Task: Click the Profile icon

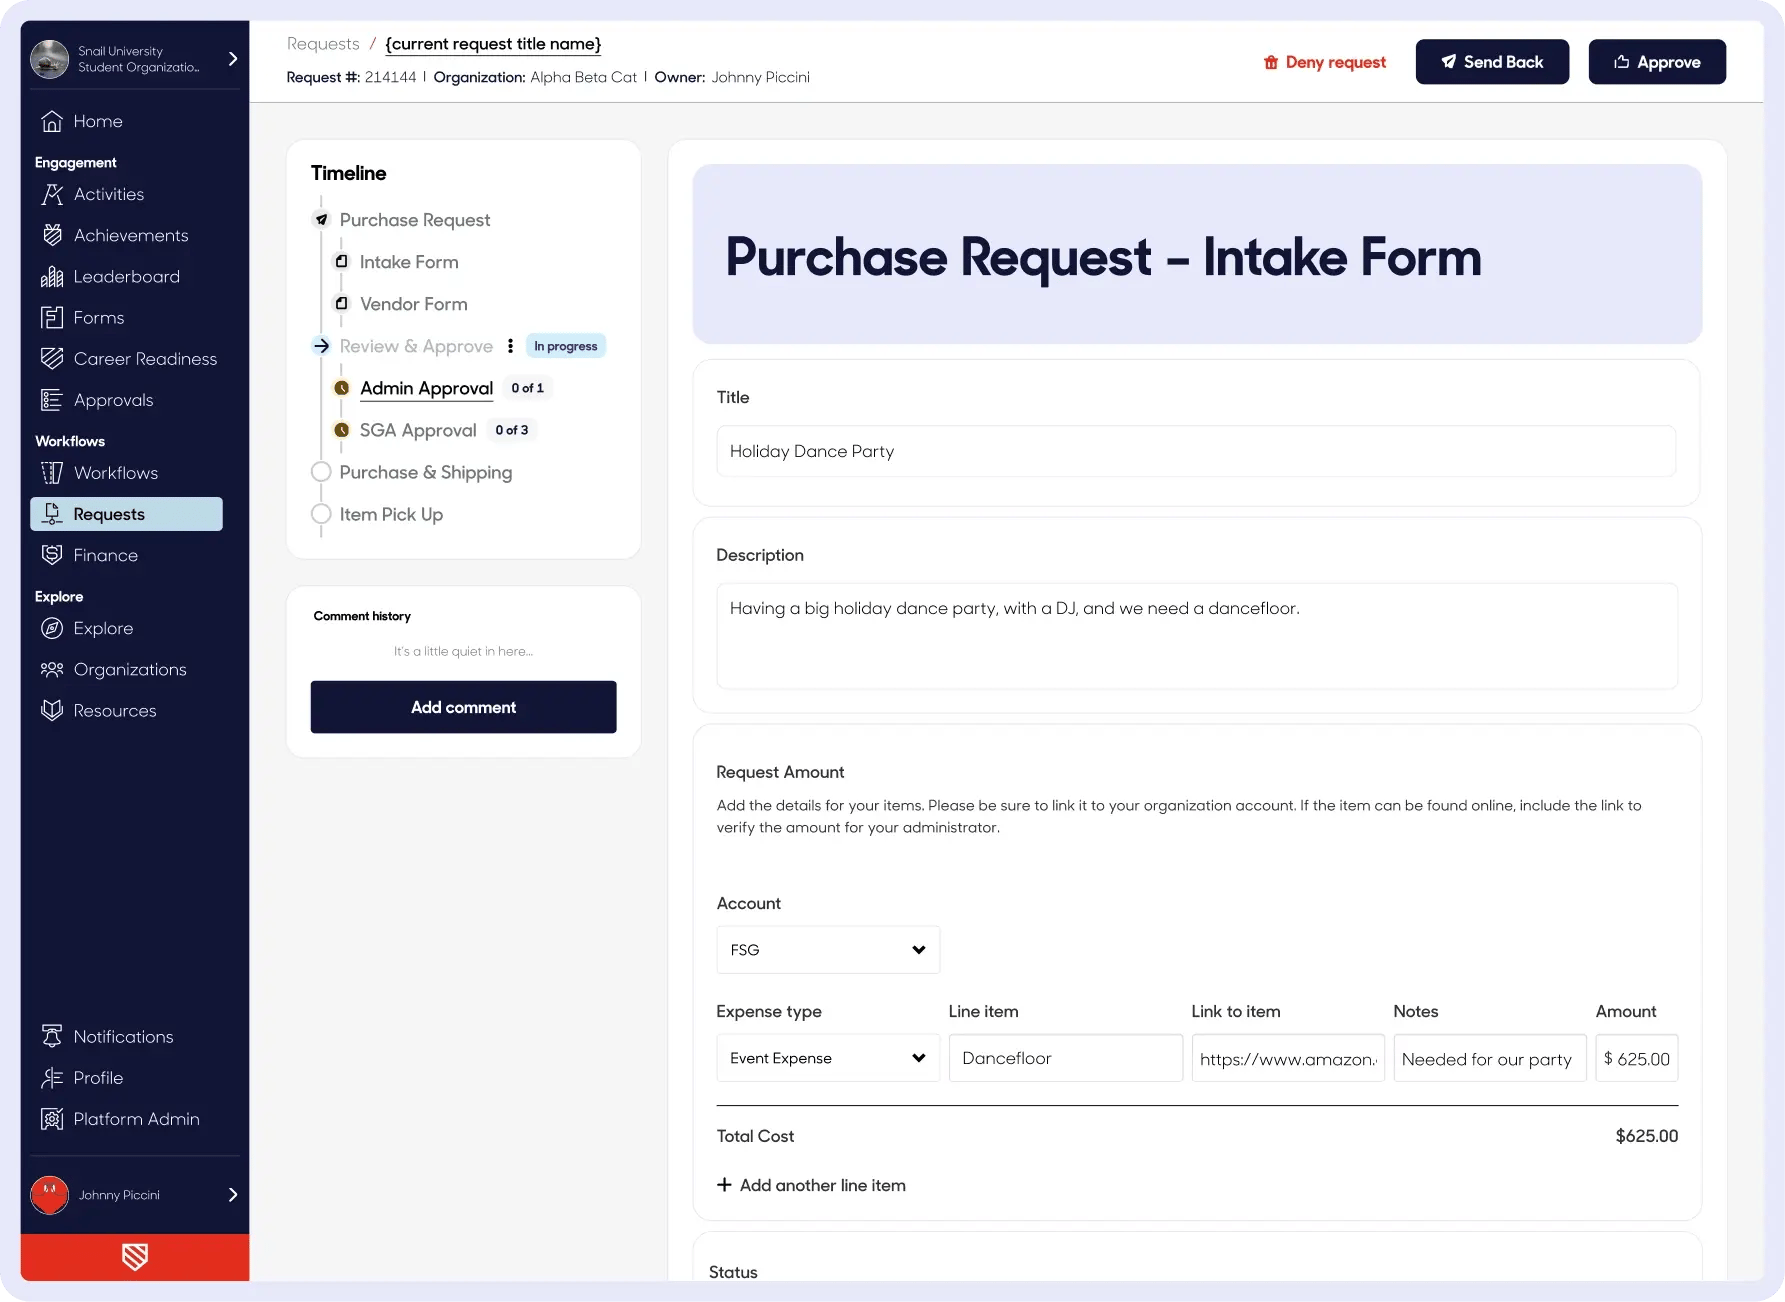Action: (x=52, y=1077)
